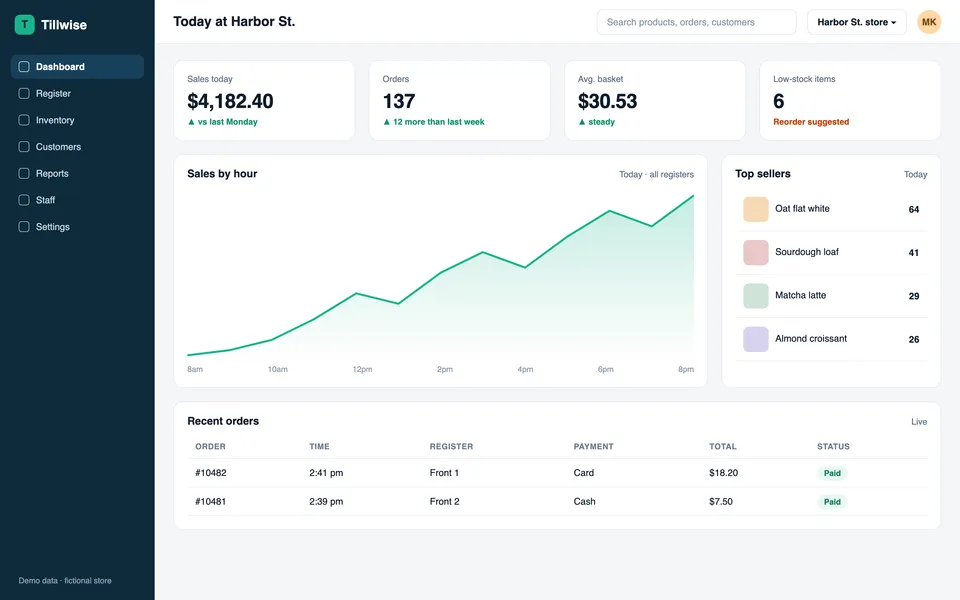Screen dimensions: 960x600
Task: Open order #10482
Action: [211, 473]
